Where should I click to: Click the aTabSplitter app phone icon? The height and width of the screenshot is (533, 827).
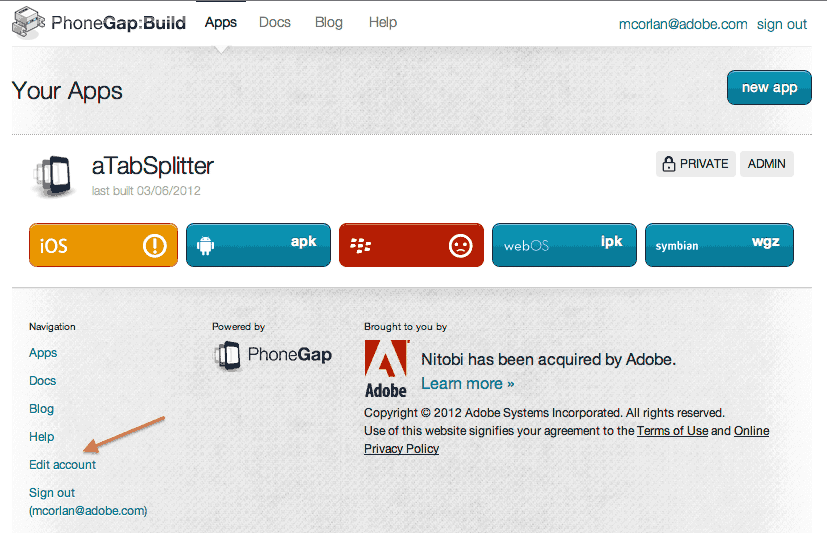[54, 174]
